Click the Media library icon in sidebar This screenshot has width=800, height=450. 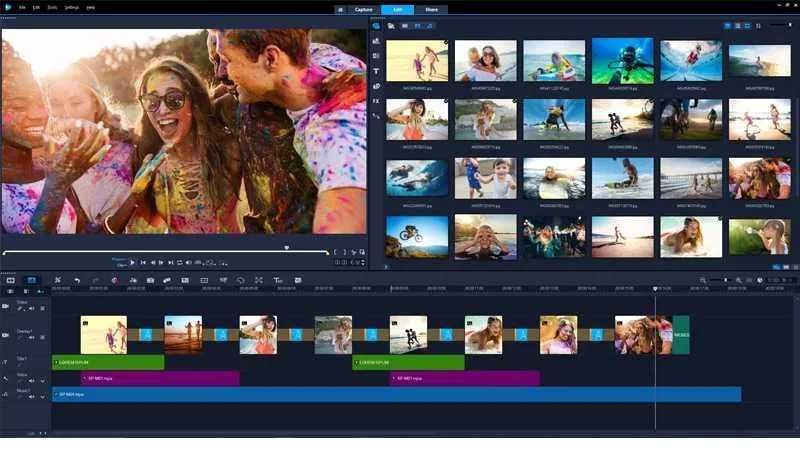pos(376,26)
